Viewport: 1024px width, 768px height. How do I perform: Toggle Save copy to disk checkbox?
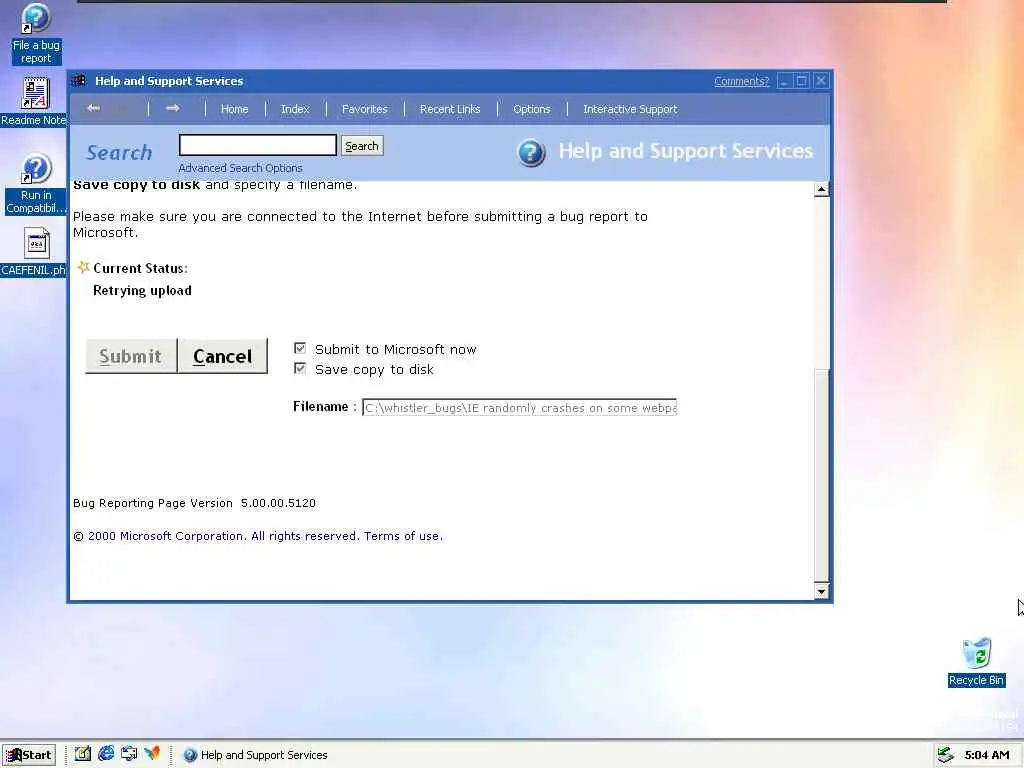(x=300, y=368)
